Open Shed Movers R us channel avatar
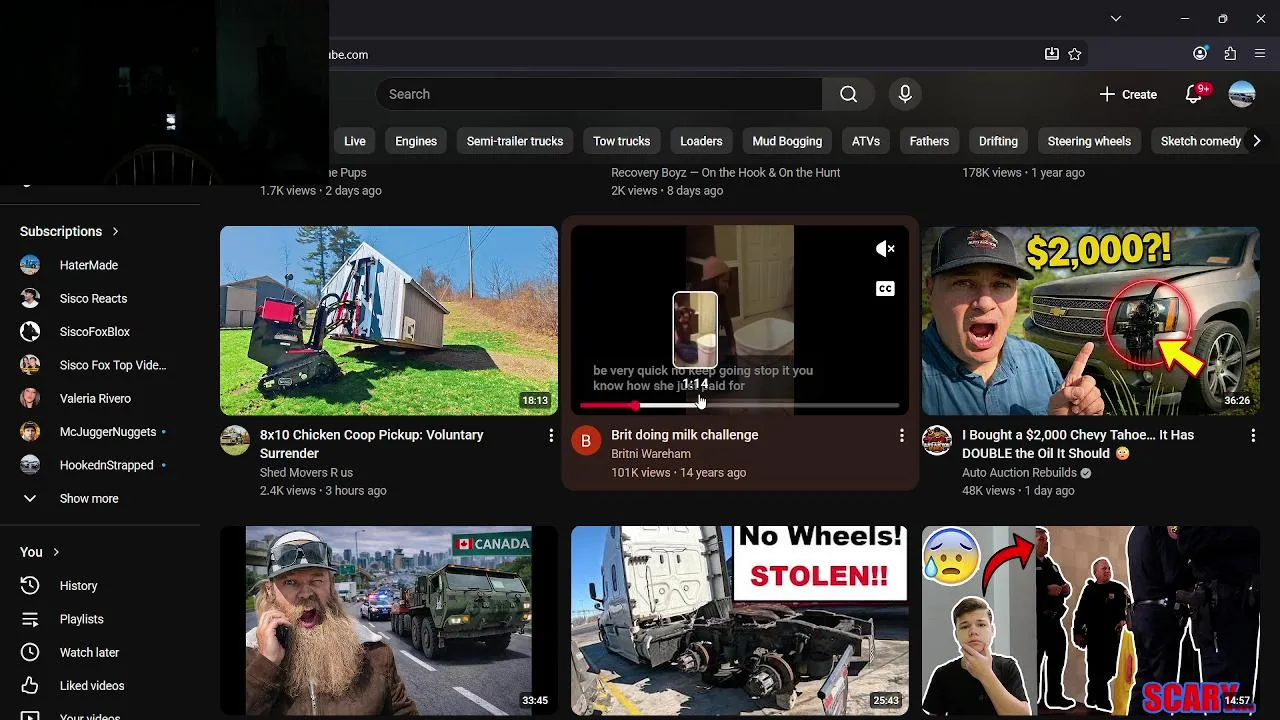Viewport: 1280px width, 720px height. click(235, 440)
